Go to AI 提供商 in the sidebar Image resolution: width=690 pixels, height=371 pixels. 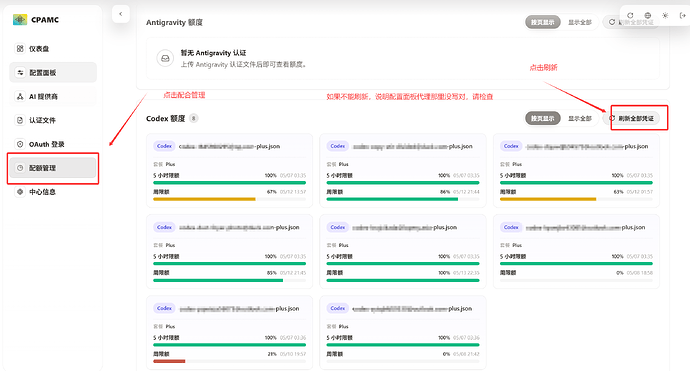pyautogui.click(x=53, y=96)
